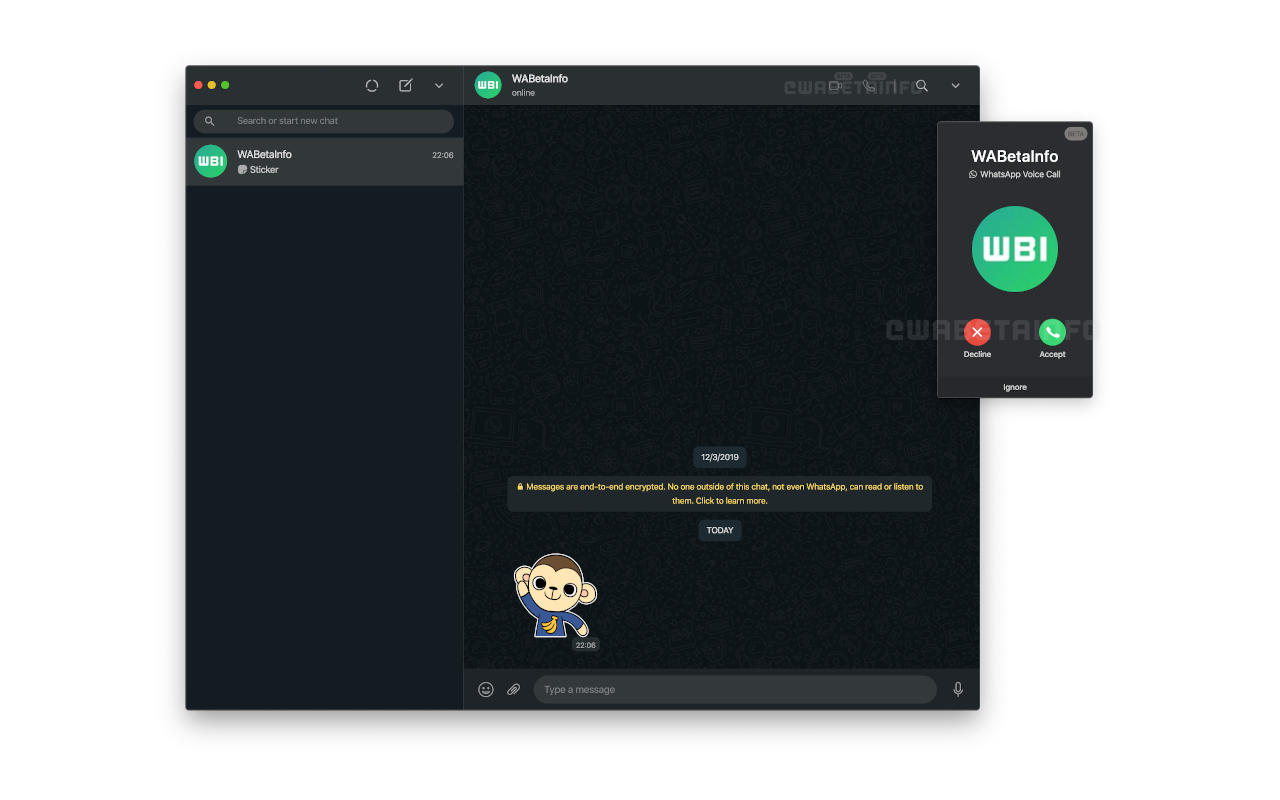This screenshot has width=1280, height=800.
Task: Click the red close window button
Action: [x=198, y=85]
